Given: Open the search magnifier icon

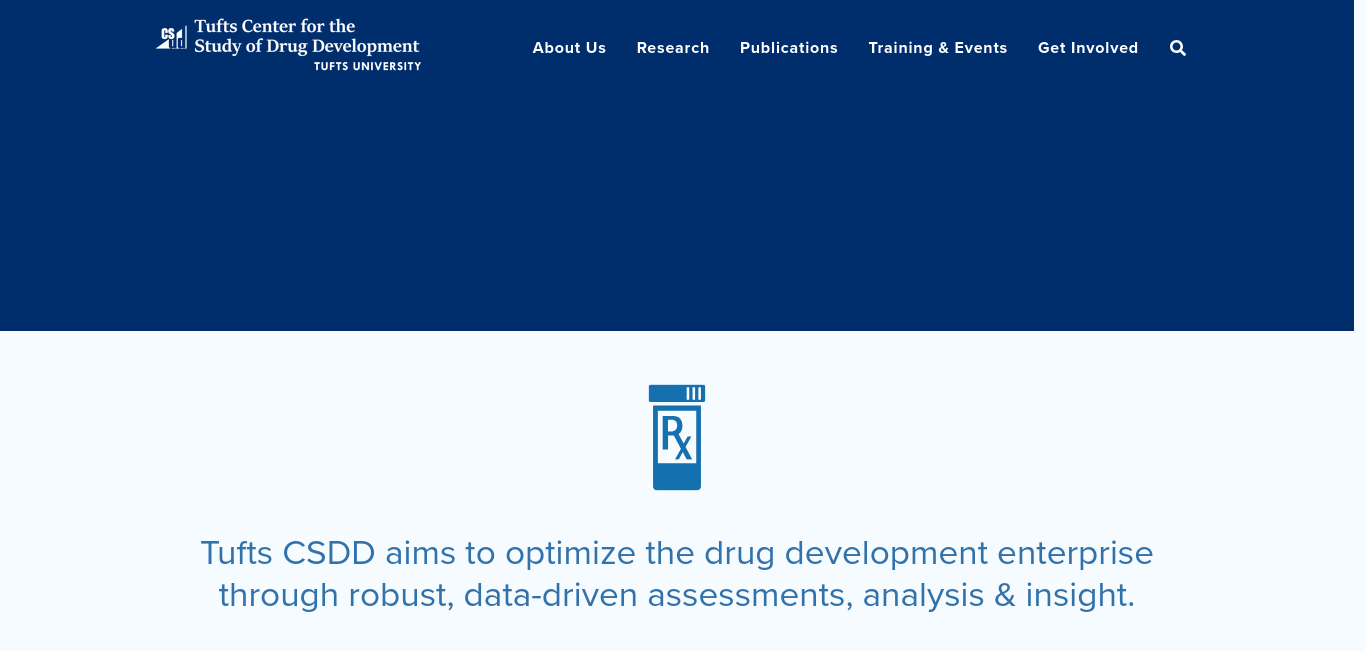Looking at the screenshot, I should coord(1178,48).
